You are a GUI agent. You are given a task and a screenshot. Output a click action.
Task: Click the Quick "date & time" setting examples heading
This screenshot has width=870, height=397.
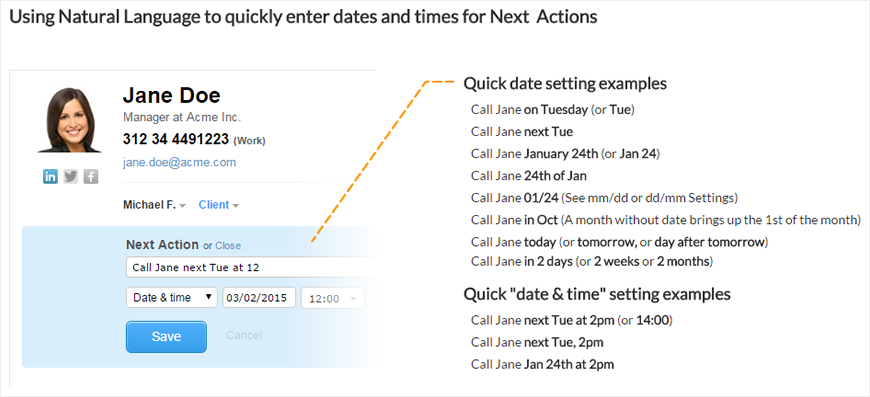[596, 294]
